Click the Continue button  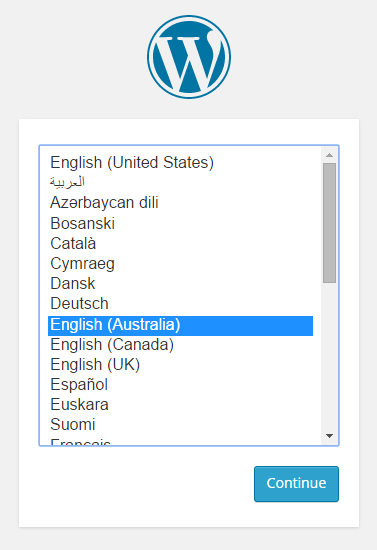click(x=296, y=484)
